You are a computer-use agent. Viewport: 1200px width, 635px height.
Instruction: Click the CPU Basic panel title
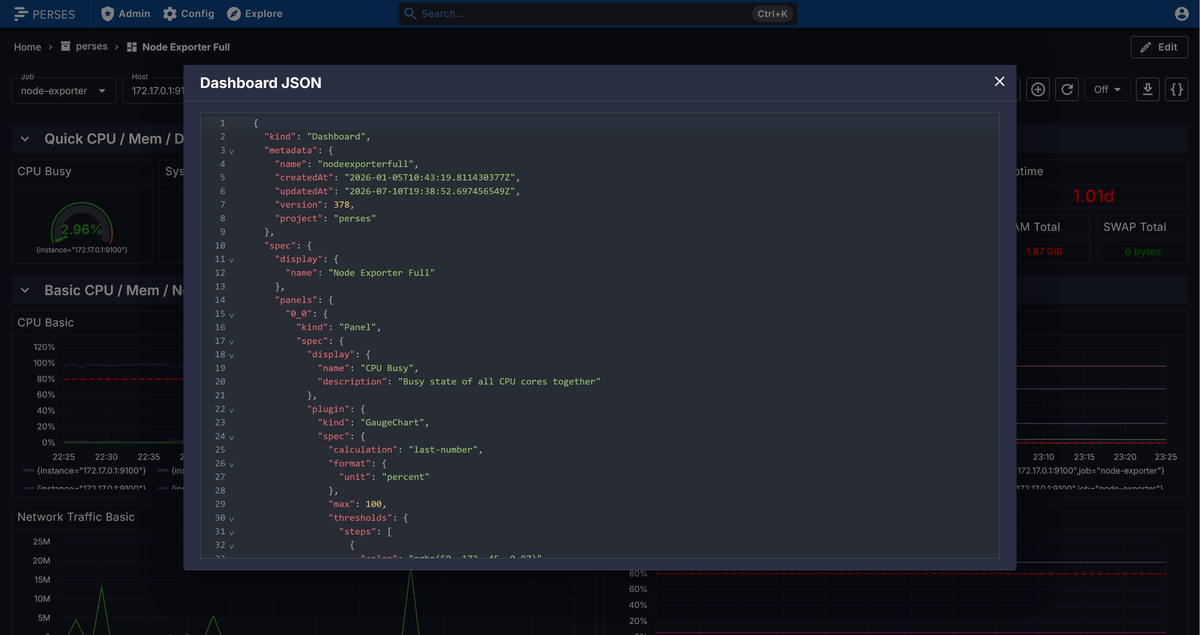point(46,322)
